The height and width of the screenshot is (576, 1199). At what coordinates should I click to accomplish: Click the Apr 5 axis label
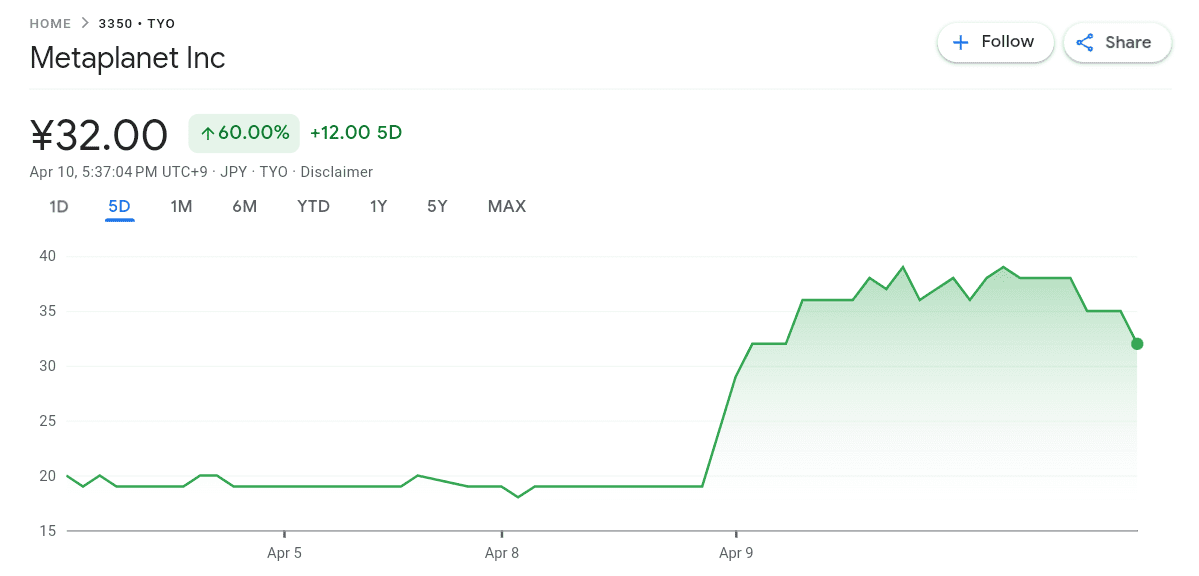[x=284, y=552]
